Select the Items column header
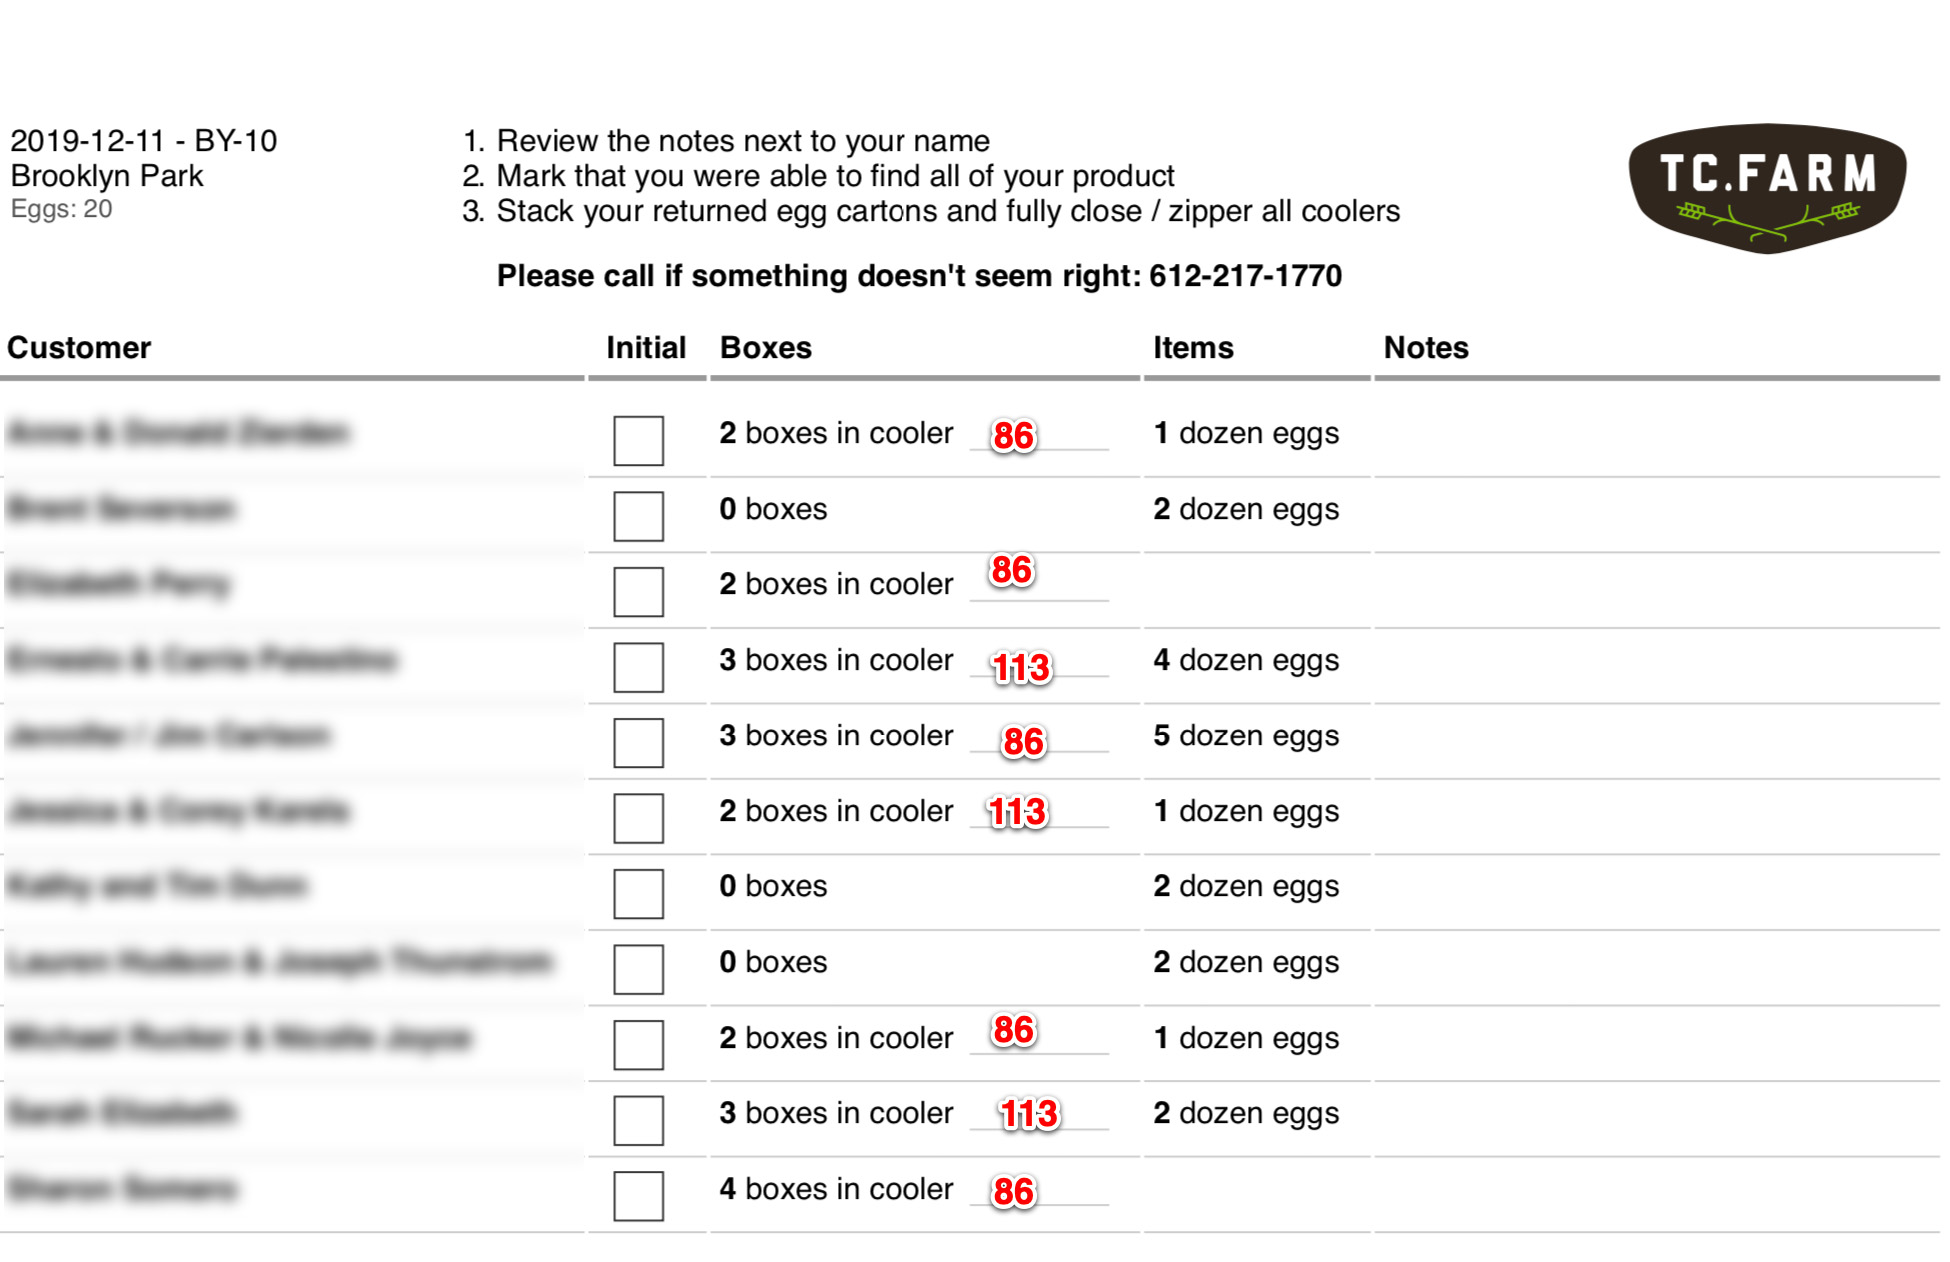 tap(1193, 348)
